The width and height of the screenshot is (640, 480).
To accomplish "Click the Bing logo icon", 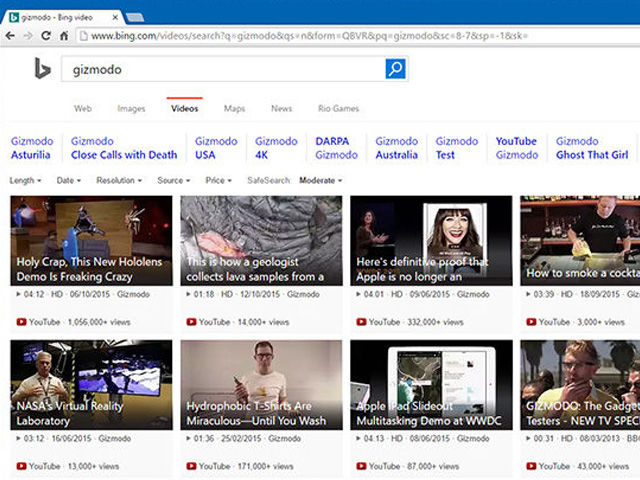I will (x=42, y=69).
